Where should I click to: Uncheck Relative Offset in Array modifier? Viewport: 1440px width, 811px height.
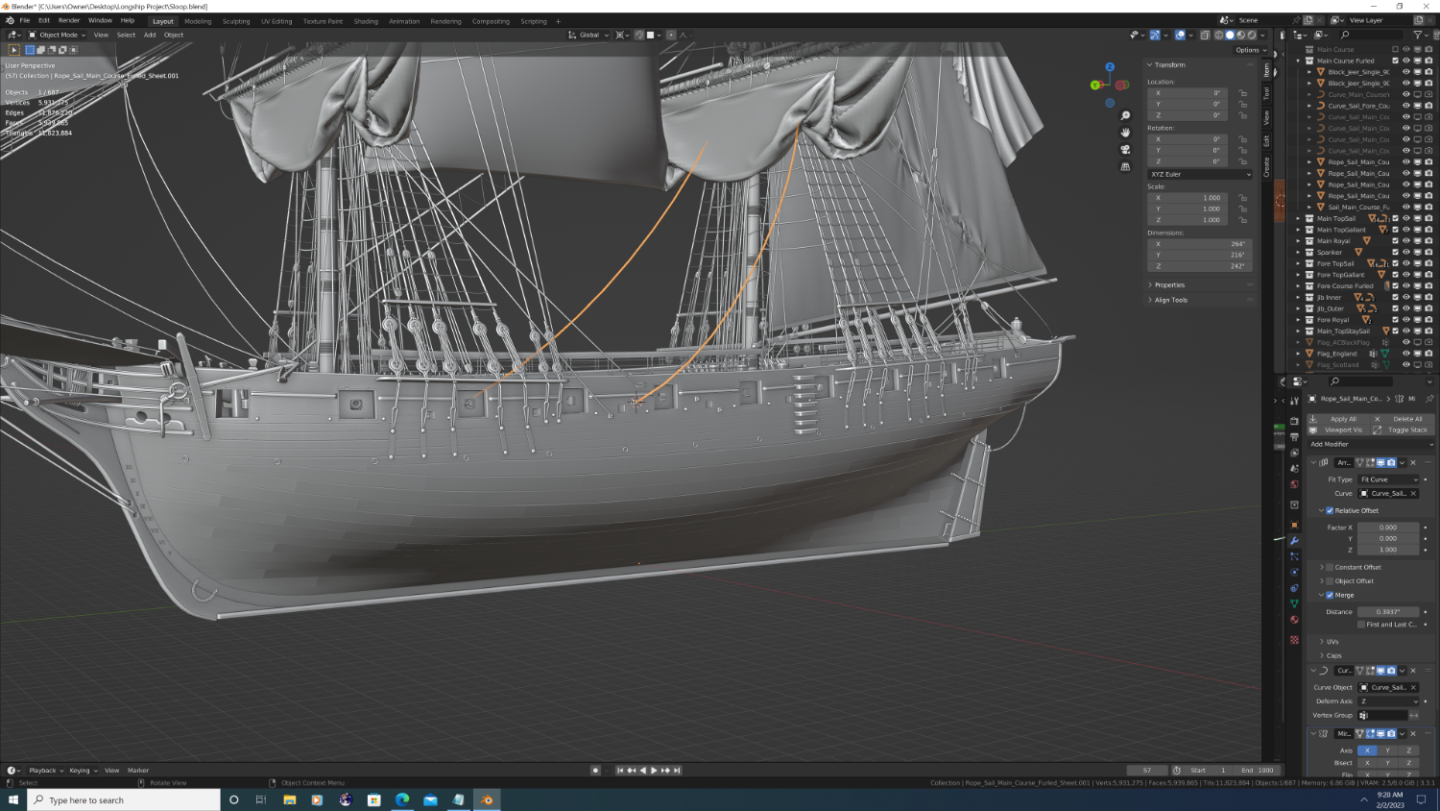pyautogui.click(x=1329, y=510)
